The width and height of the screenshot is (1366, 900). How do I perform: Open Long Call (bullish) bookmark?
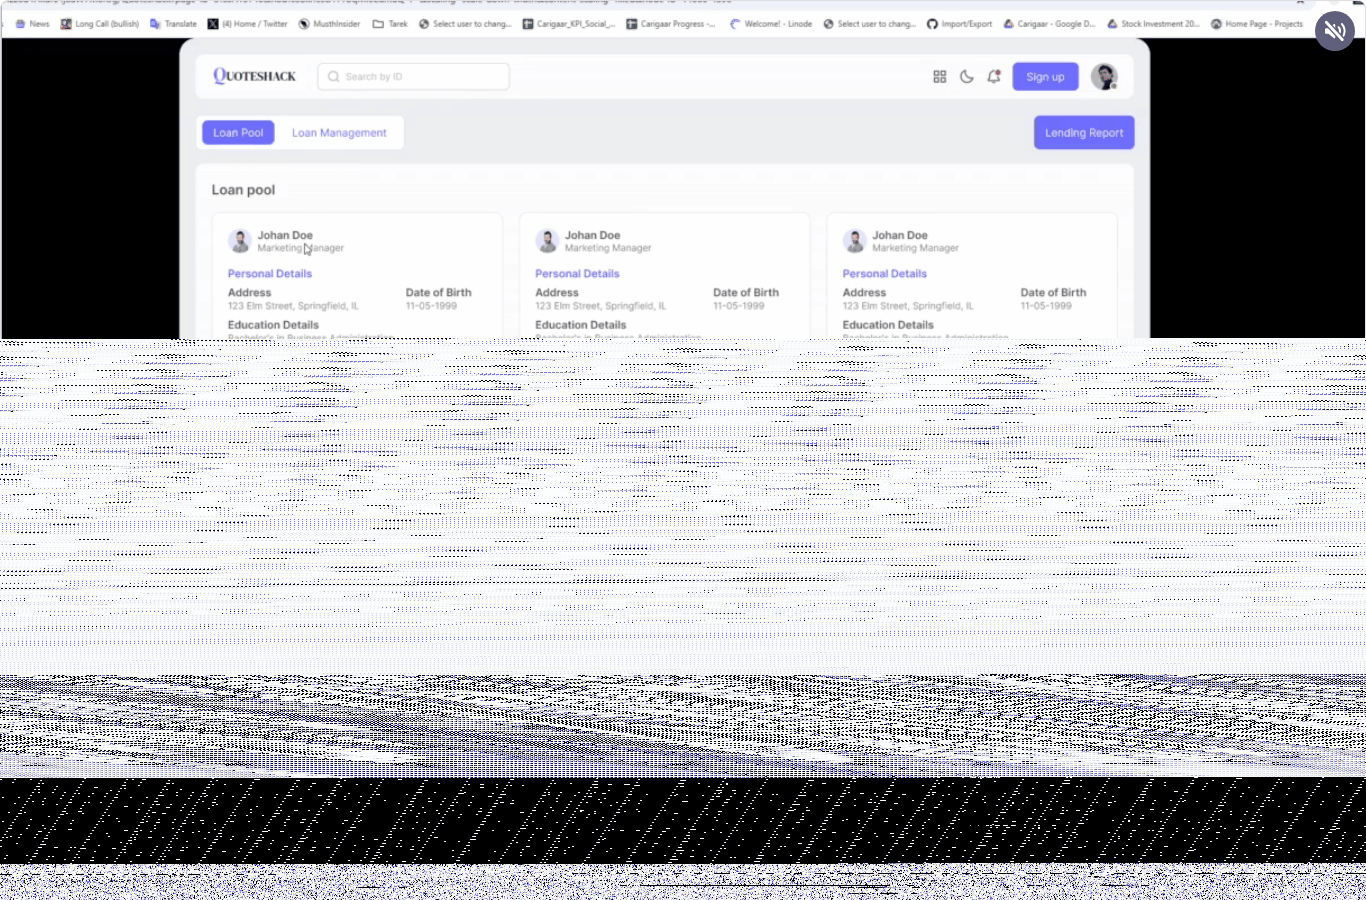click(x=100, y=24)
